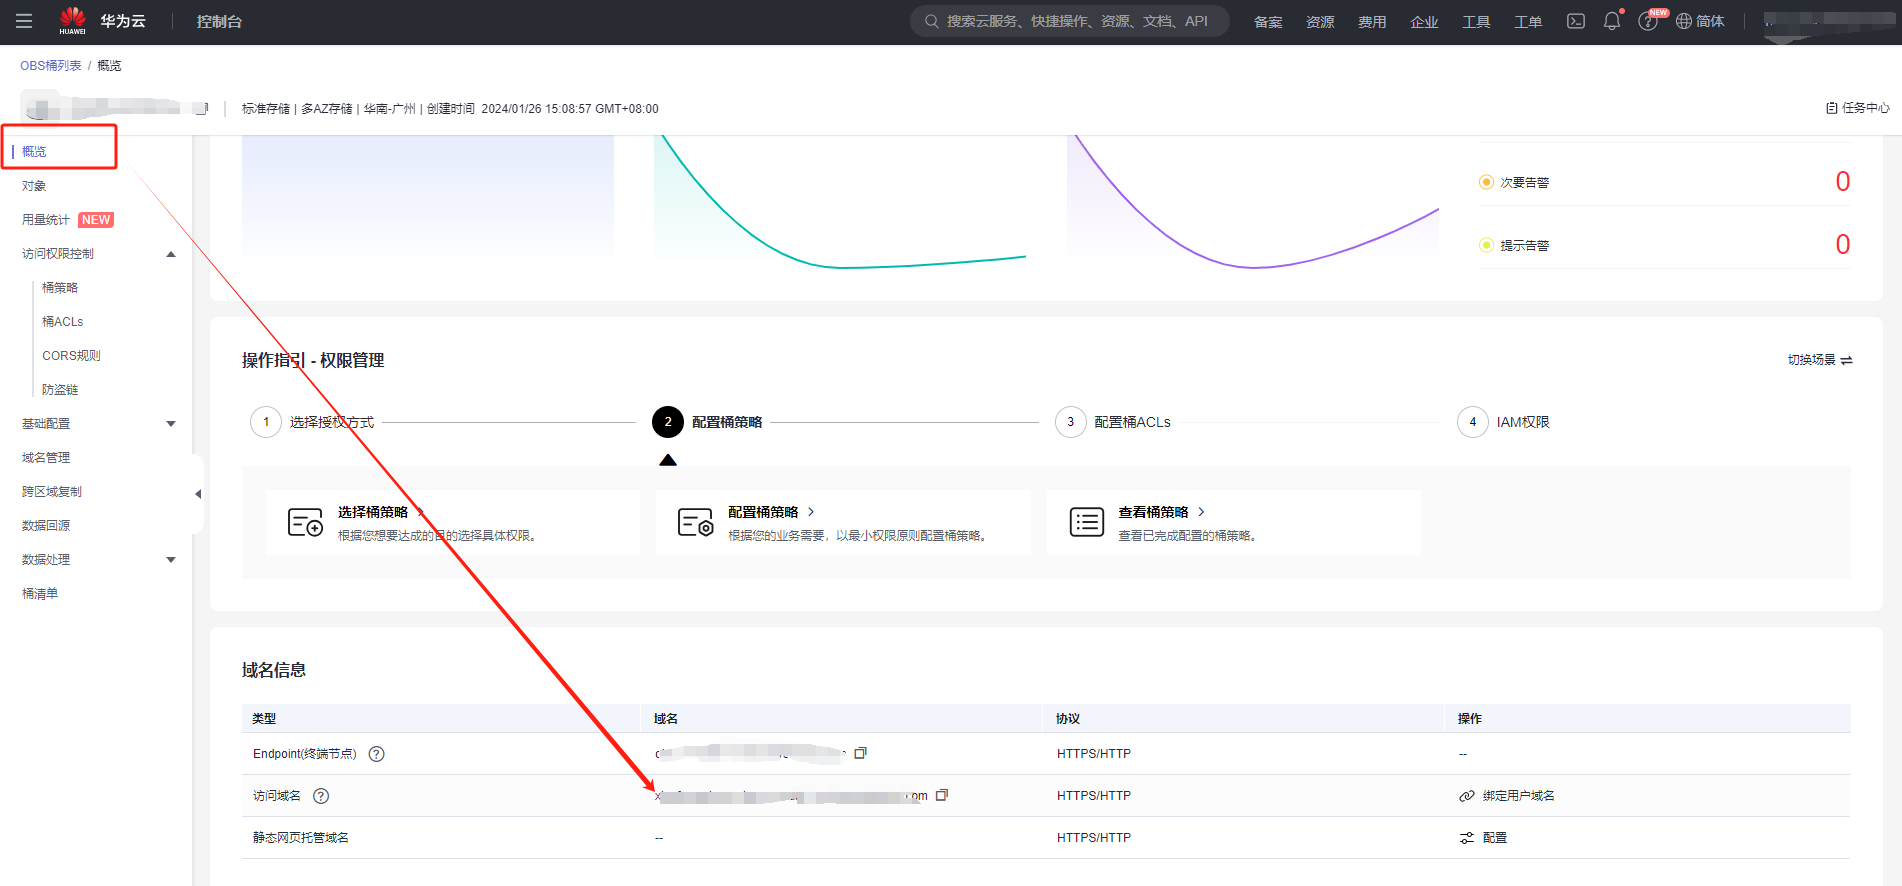Copy the Endpoint domain name
Image resolution: width=1902 pixels, height=886 pixels.
pos(860,753)
